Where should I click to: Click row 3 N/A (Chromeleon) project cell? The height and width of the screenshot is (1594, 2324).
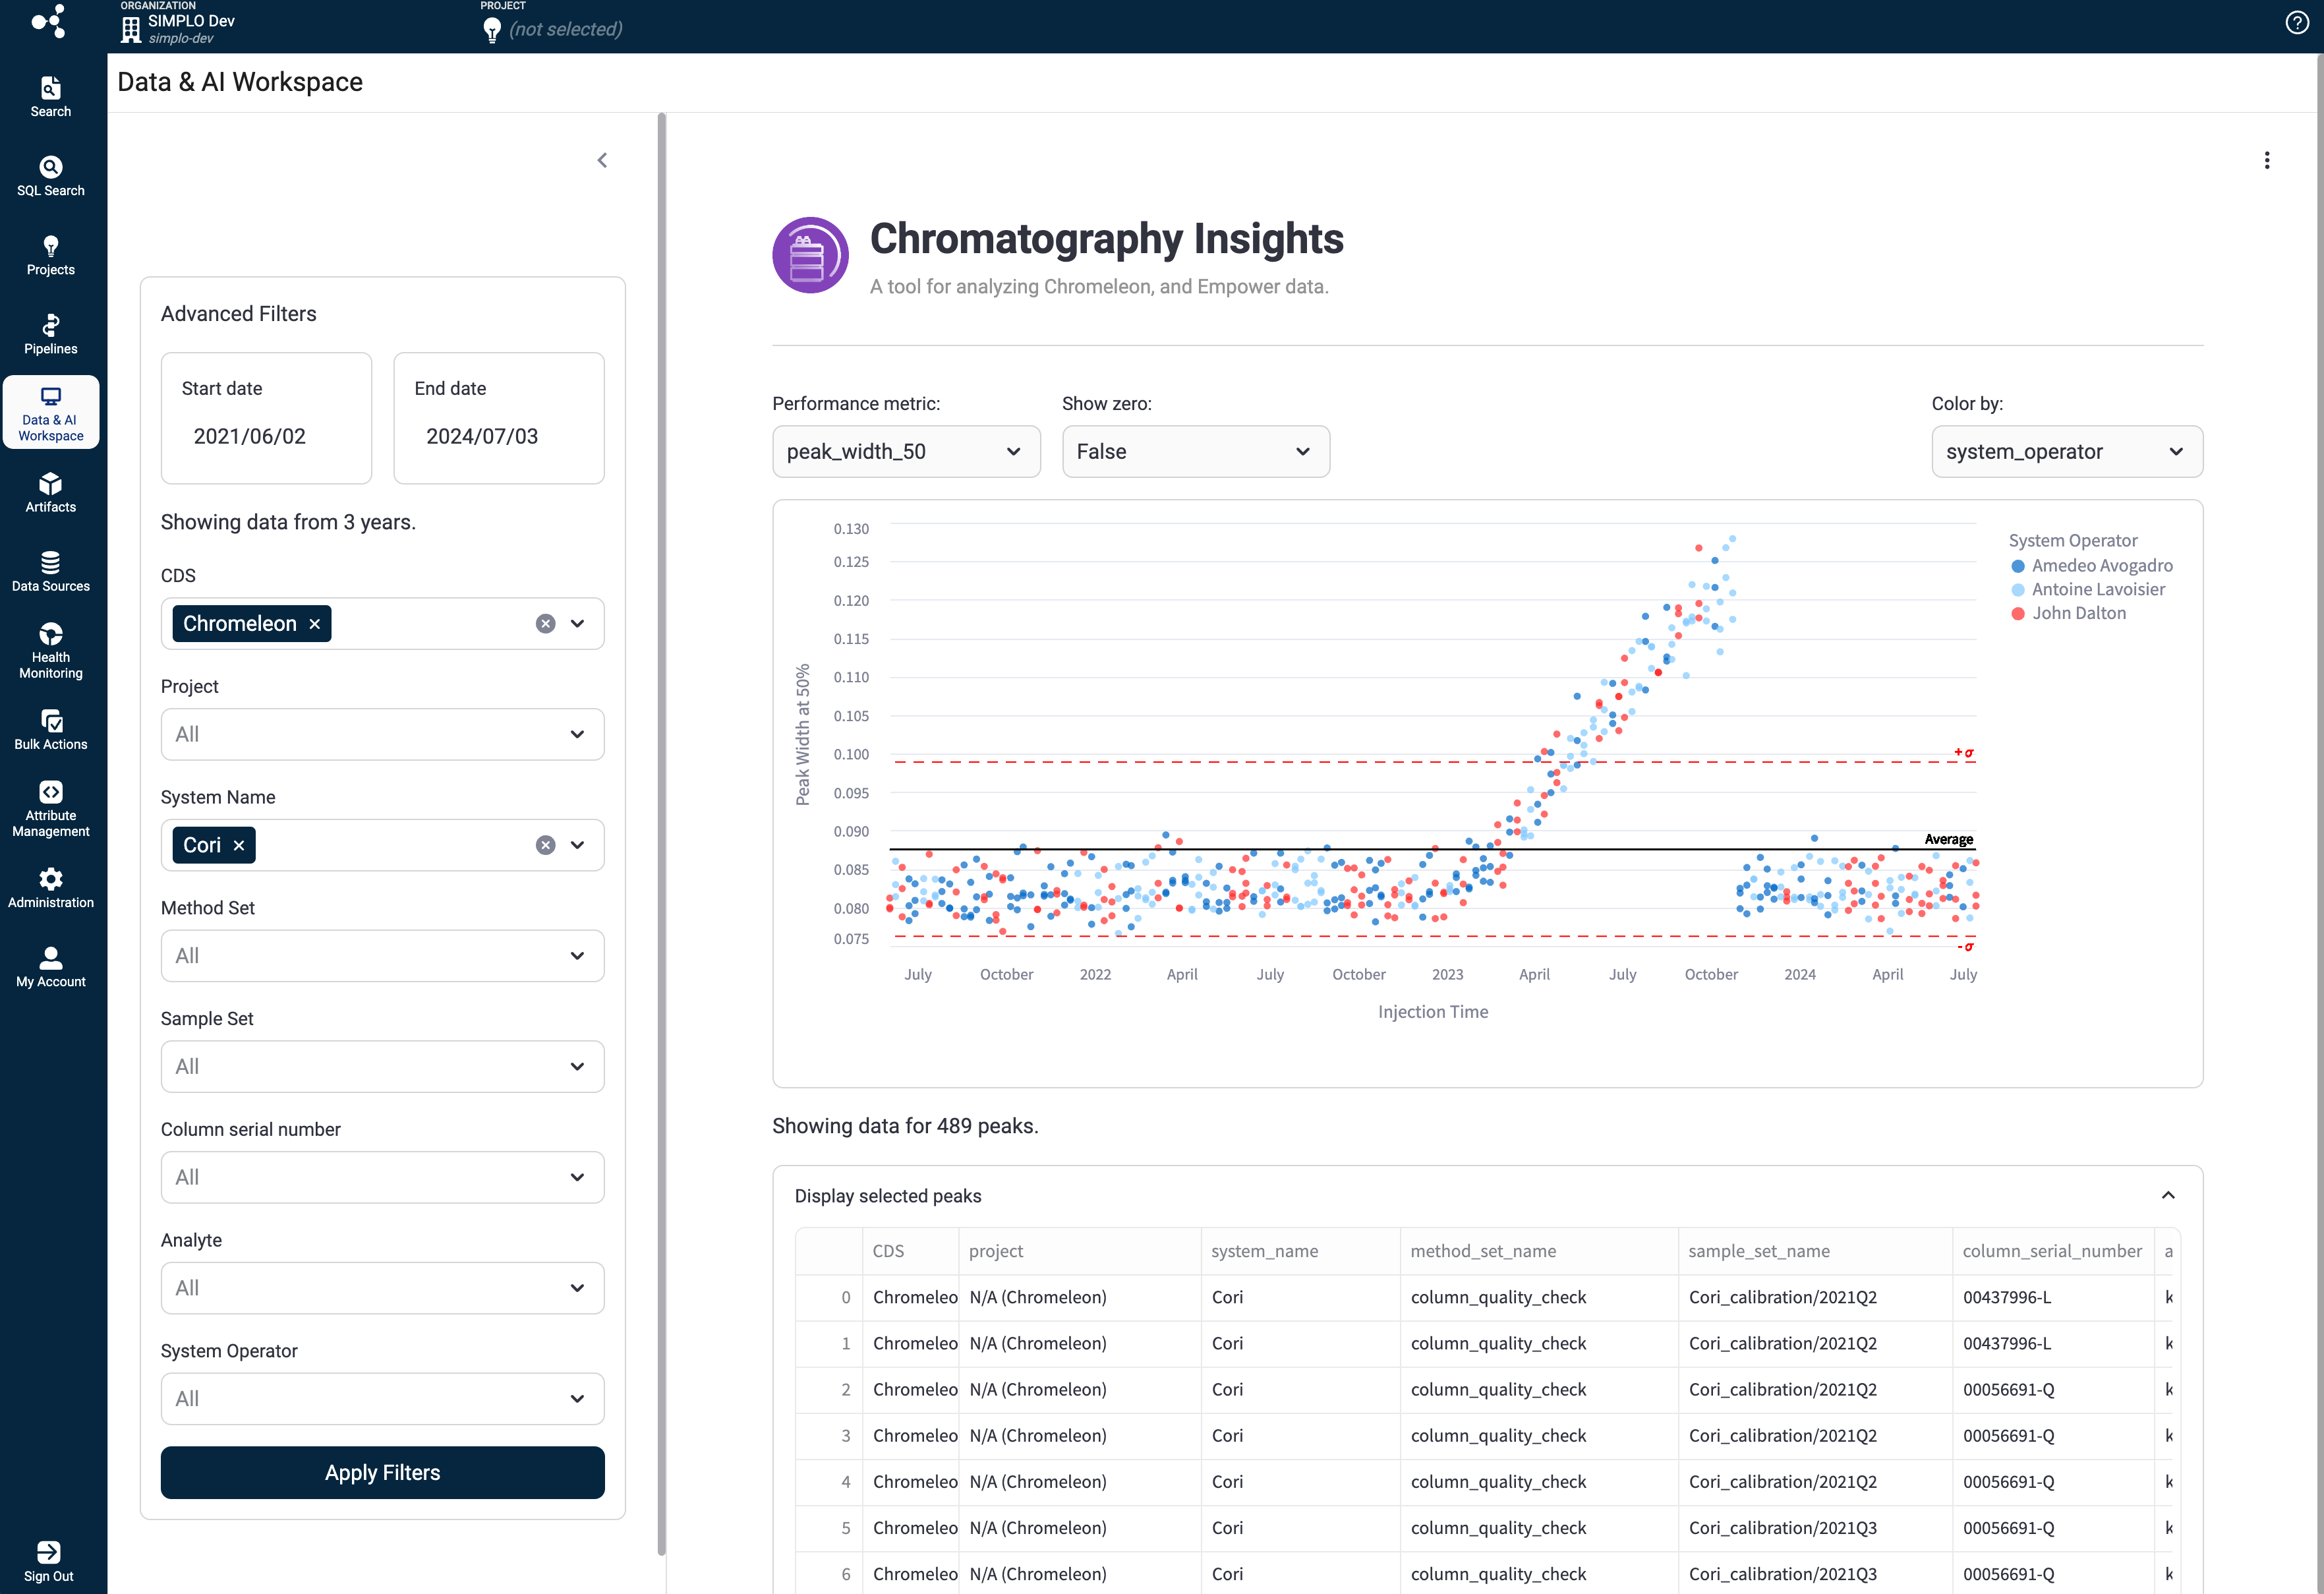(x=1080, y=1435)
